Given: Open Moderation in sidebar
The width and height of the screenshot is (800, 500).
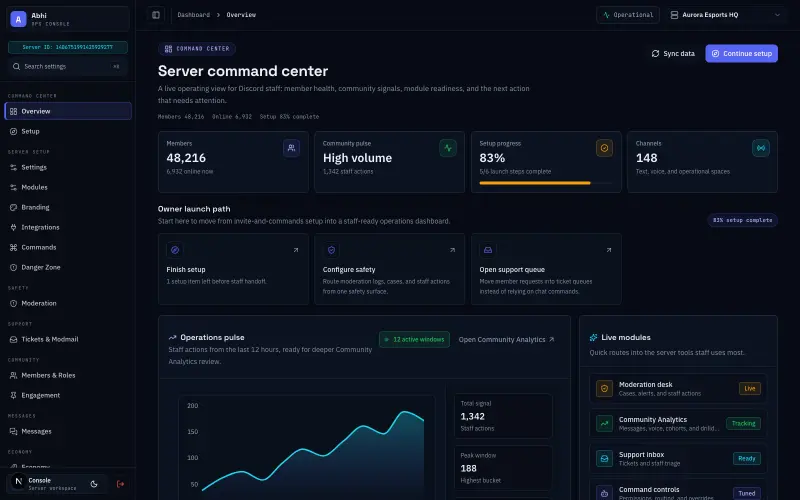Looking at the screenshot, I should 68,303.
